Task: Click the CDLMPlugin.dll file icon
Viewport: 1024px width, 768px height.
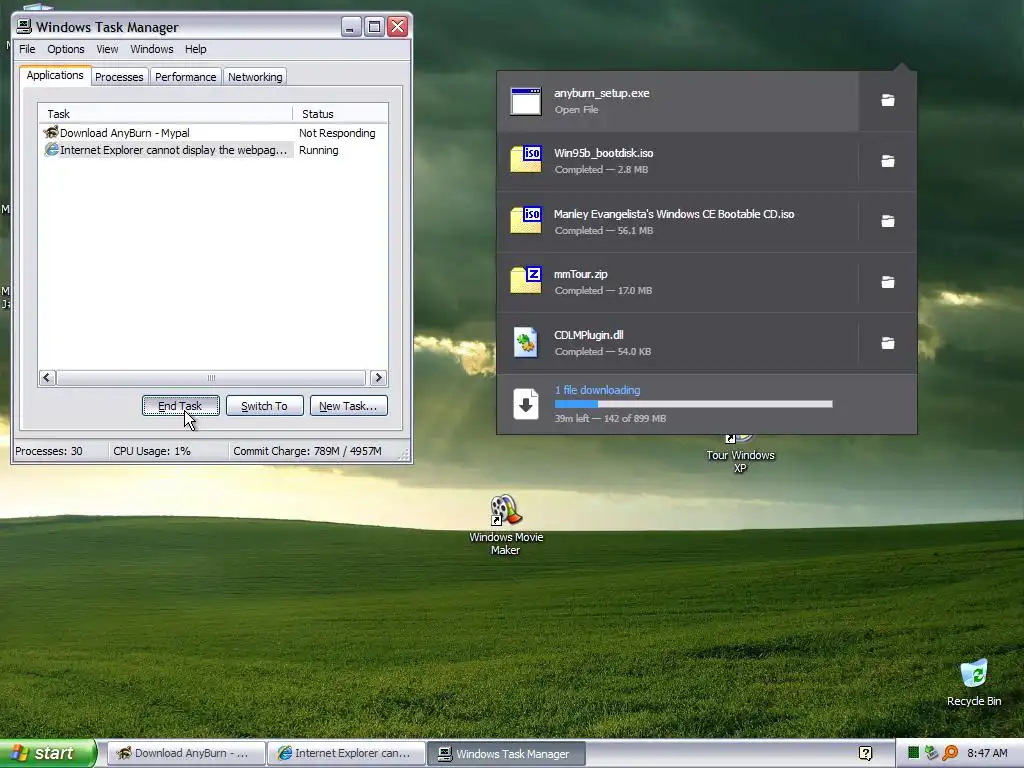Action: pos(526,342)
